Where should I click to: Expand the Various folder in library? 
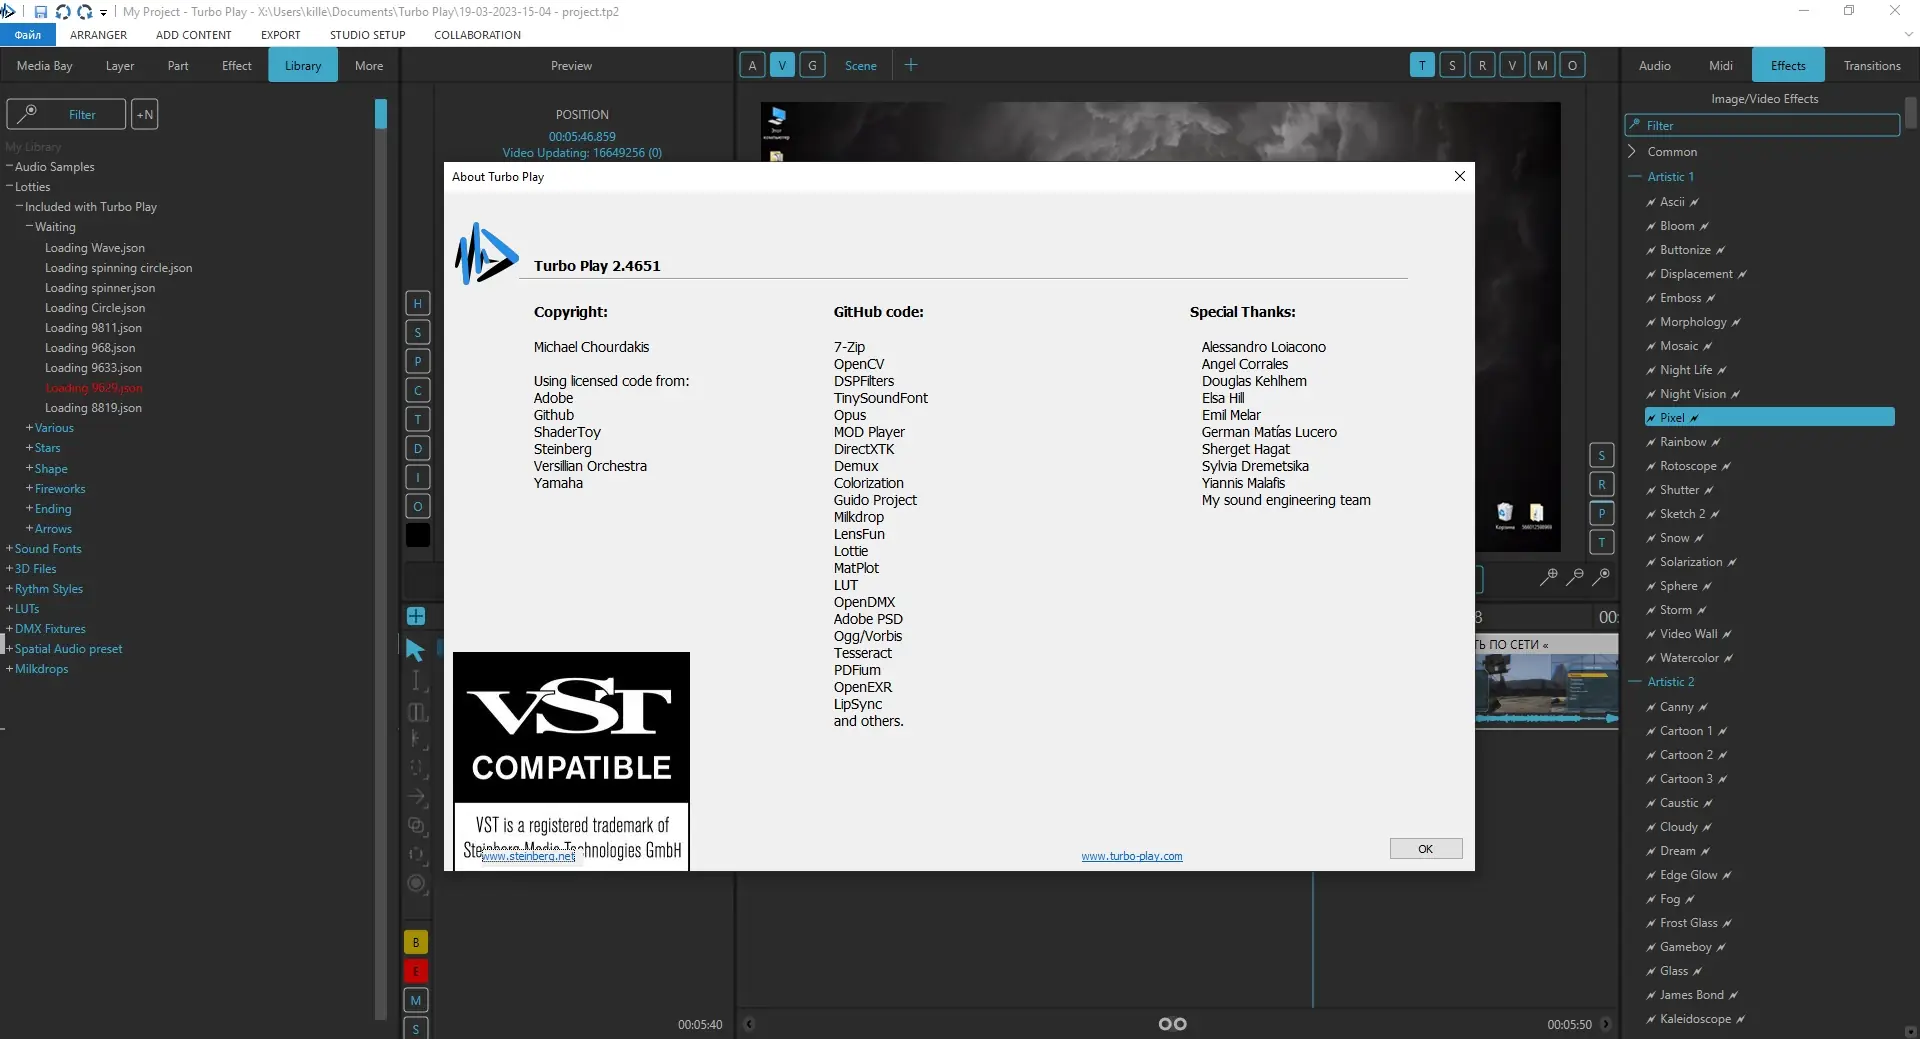[x=29, y=428]
